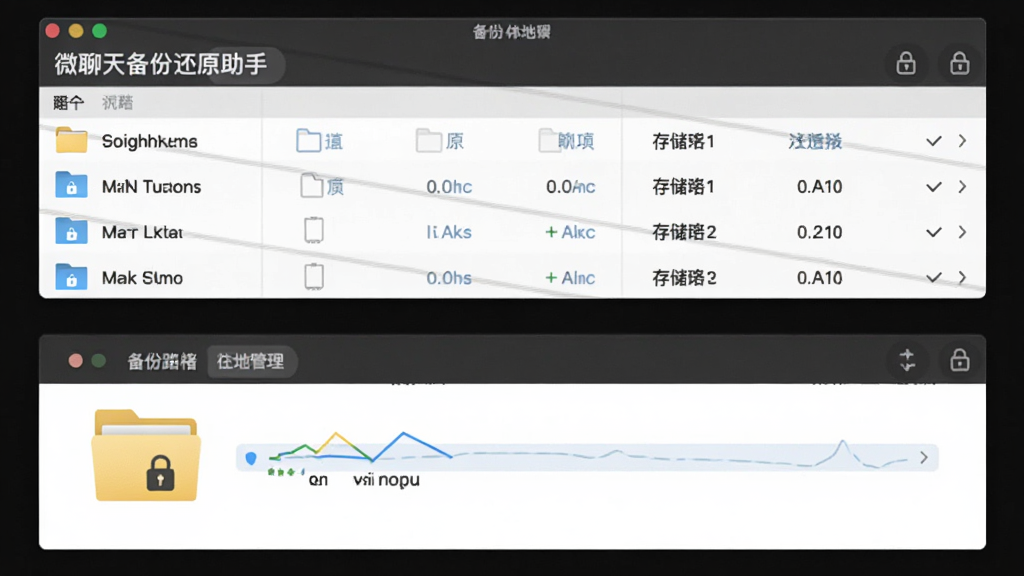This screenshot has height=576, width=1024.
Task: Click the phone device icon in Mak Slmo row
Action: pyautogui.click(x=314, y=277)
